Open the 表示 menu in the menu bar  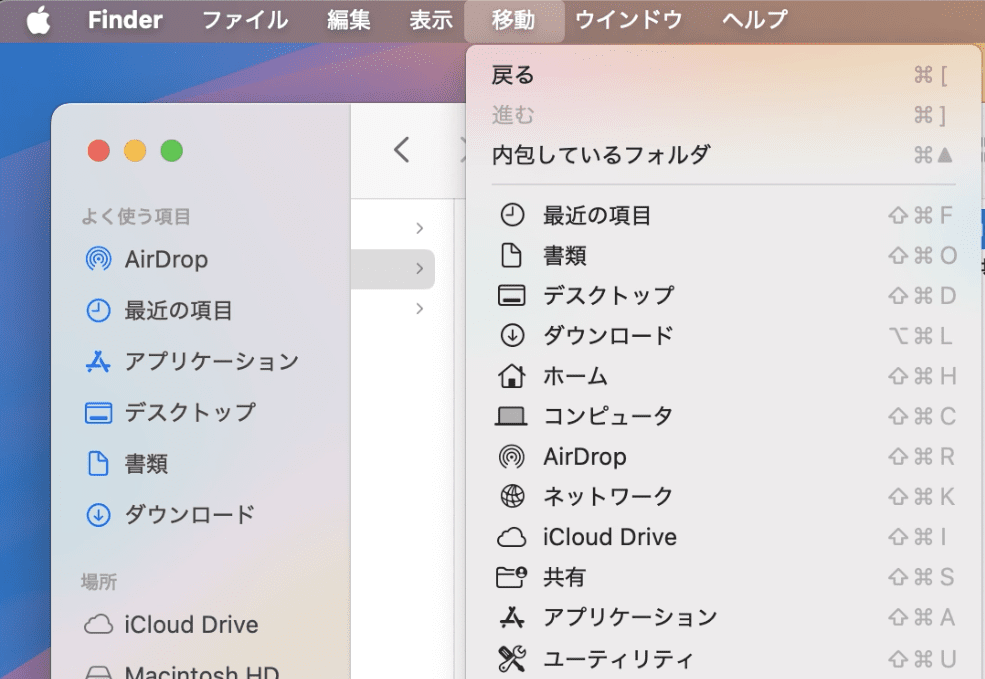coord(431,20)
